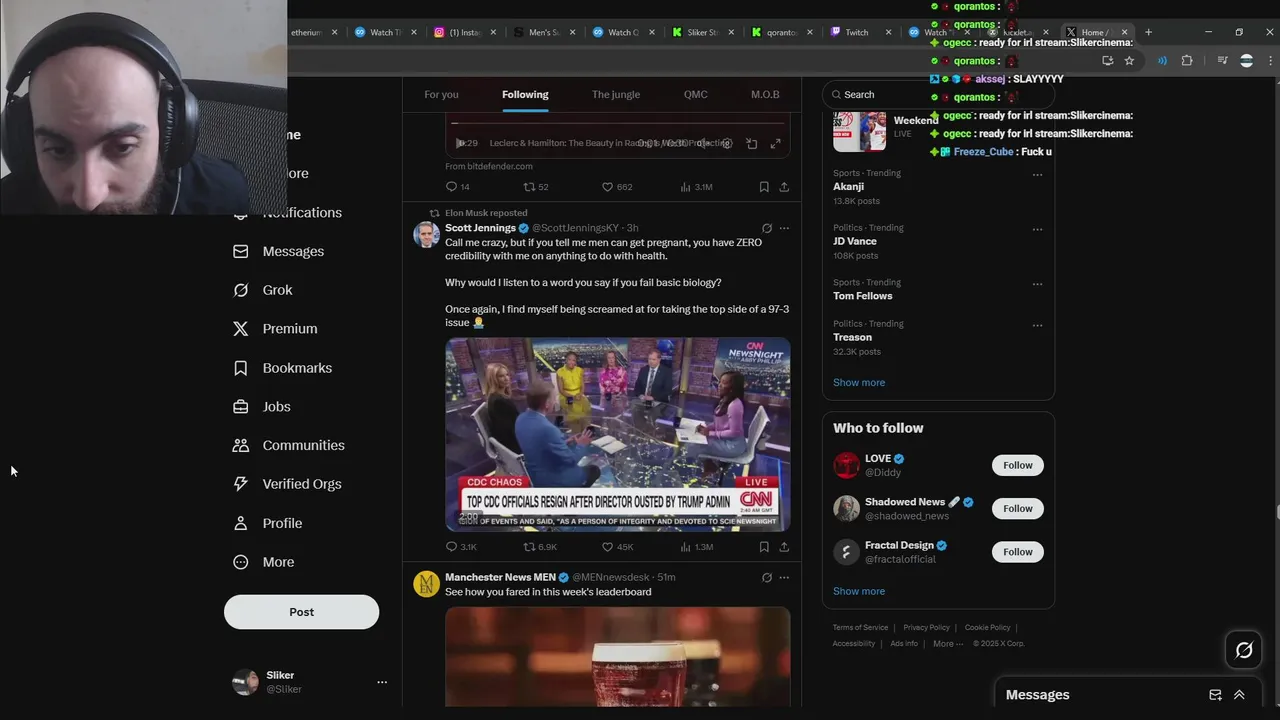Open the Privacy Policy link
Image resolution: width=1280 pixels, height=720 pixels.
(x=926, y=628)
